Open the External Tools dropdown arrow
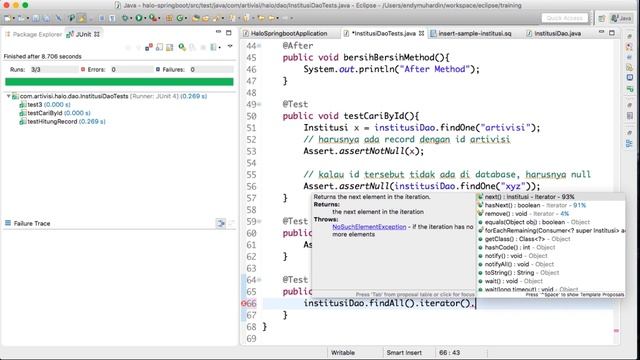This screenshot has width=640, height=360. click(159, 18)
